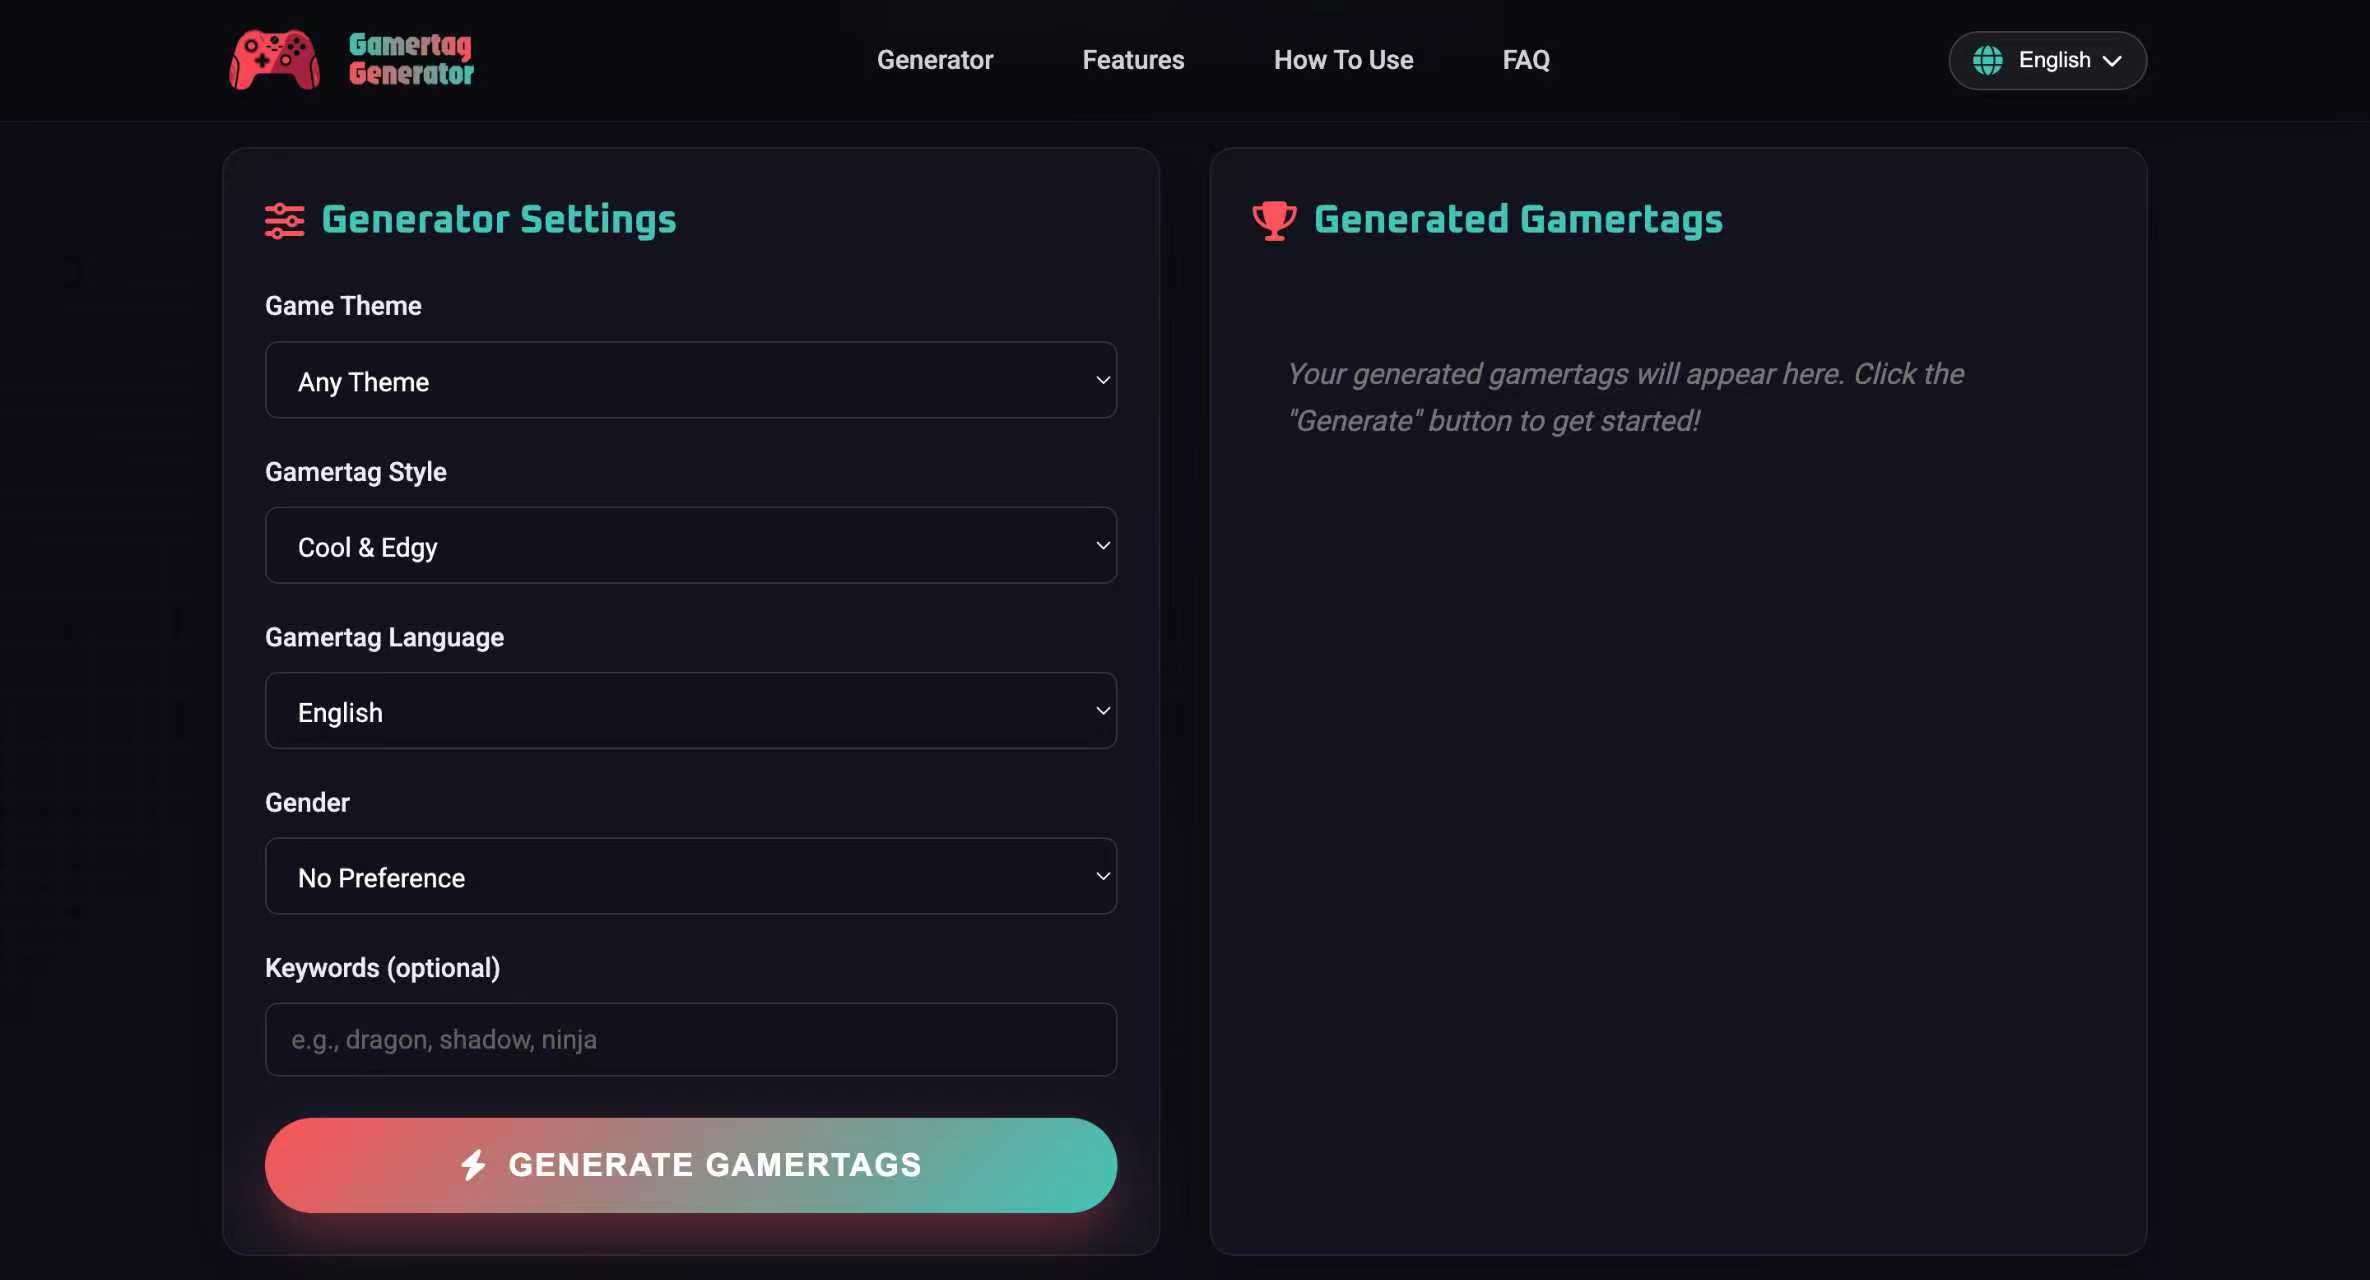Open the Cool & Edgy style dropdown
The width and height of the screenshot is (2370, 1280).
click(690, 546)
